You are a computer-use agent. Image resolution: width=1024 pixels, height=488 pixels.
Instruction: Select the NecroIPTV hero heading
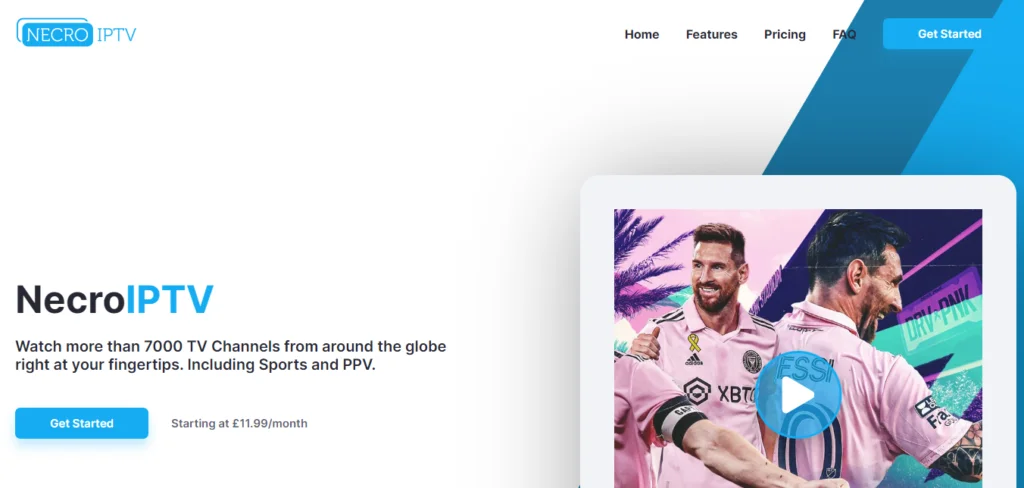(114, 299)
